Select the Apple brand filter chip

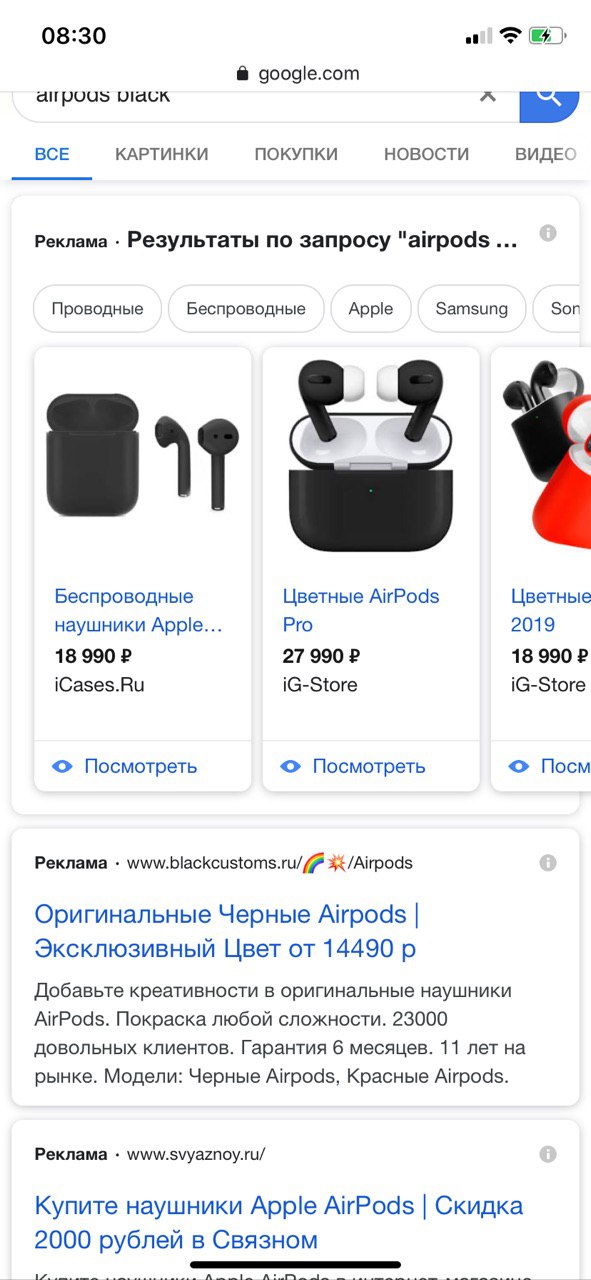pyautogui.click(x=371, y=309)
